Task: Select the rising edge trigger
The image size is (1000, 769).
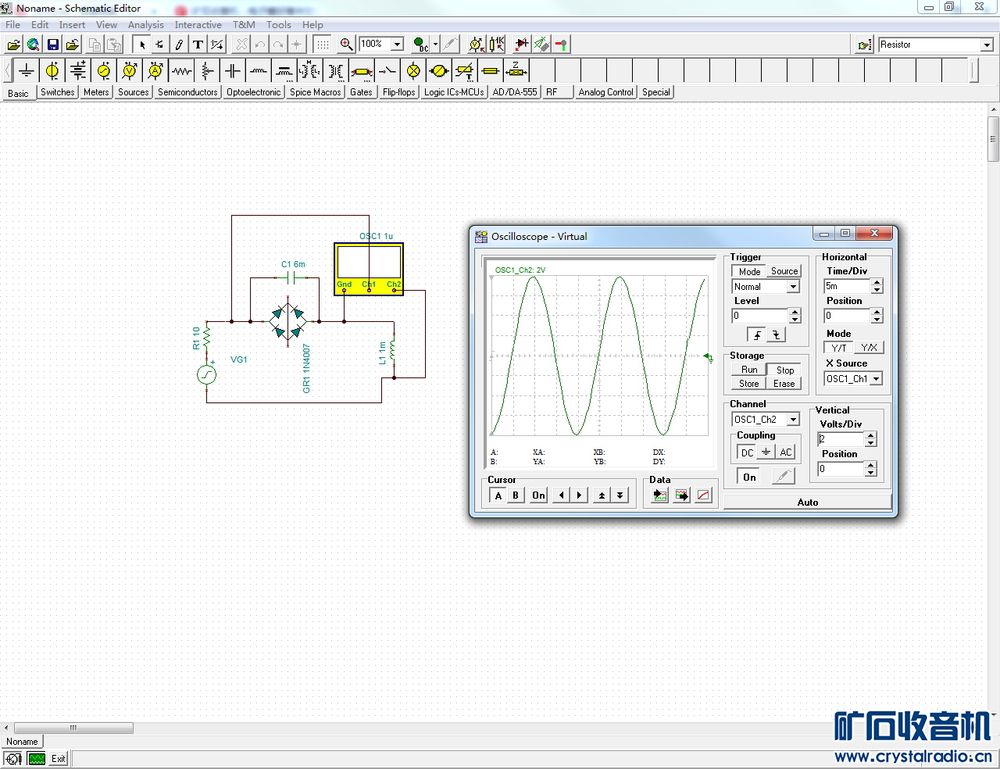Action: [757, 335]
